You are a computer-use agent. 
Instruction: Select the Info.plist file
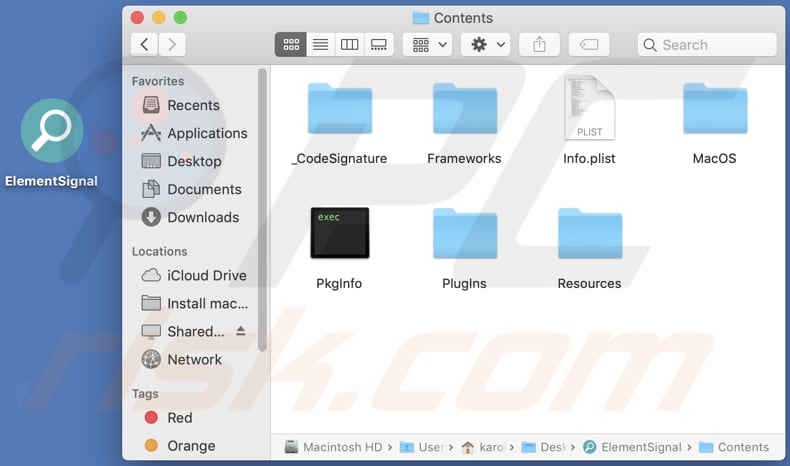(589, 109)
